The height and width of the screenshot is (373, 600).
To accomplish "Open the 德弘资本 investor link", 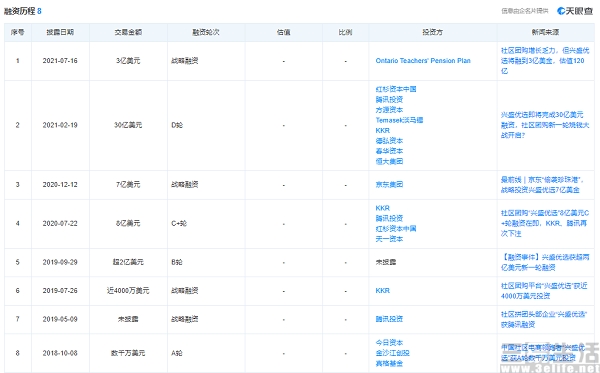I will (x=389, y=140).
